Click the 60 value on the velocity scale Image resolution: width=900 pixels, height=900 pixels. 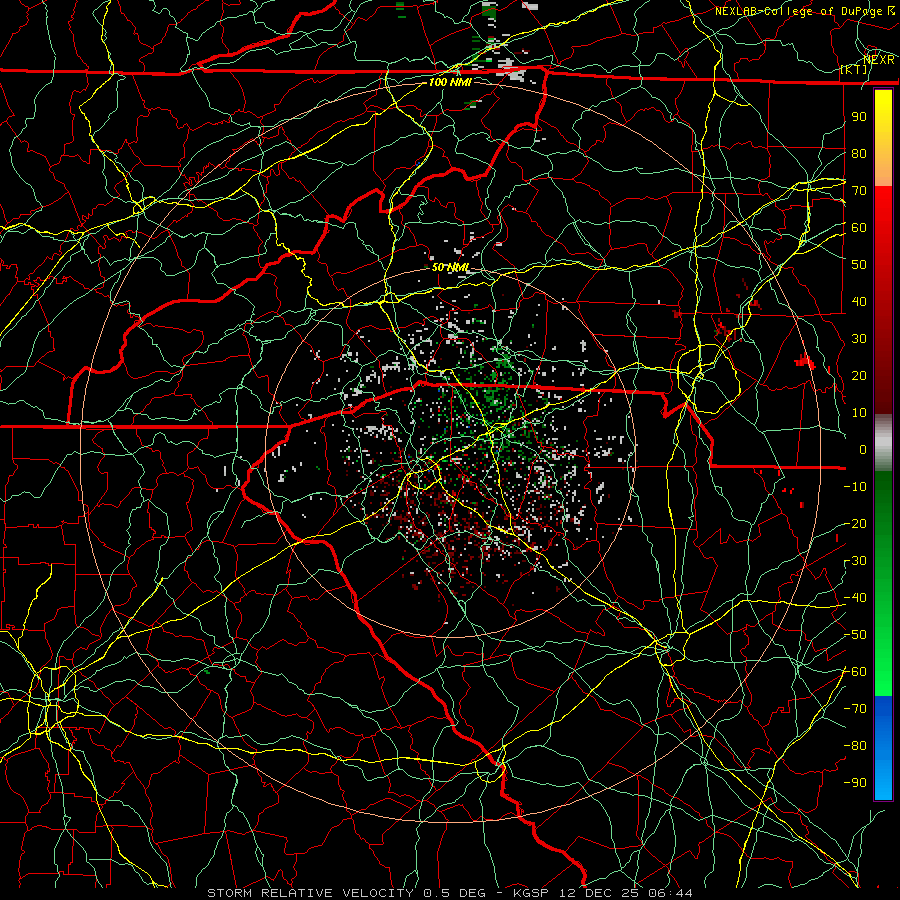tap(859, 228)
